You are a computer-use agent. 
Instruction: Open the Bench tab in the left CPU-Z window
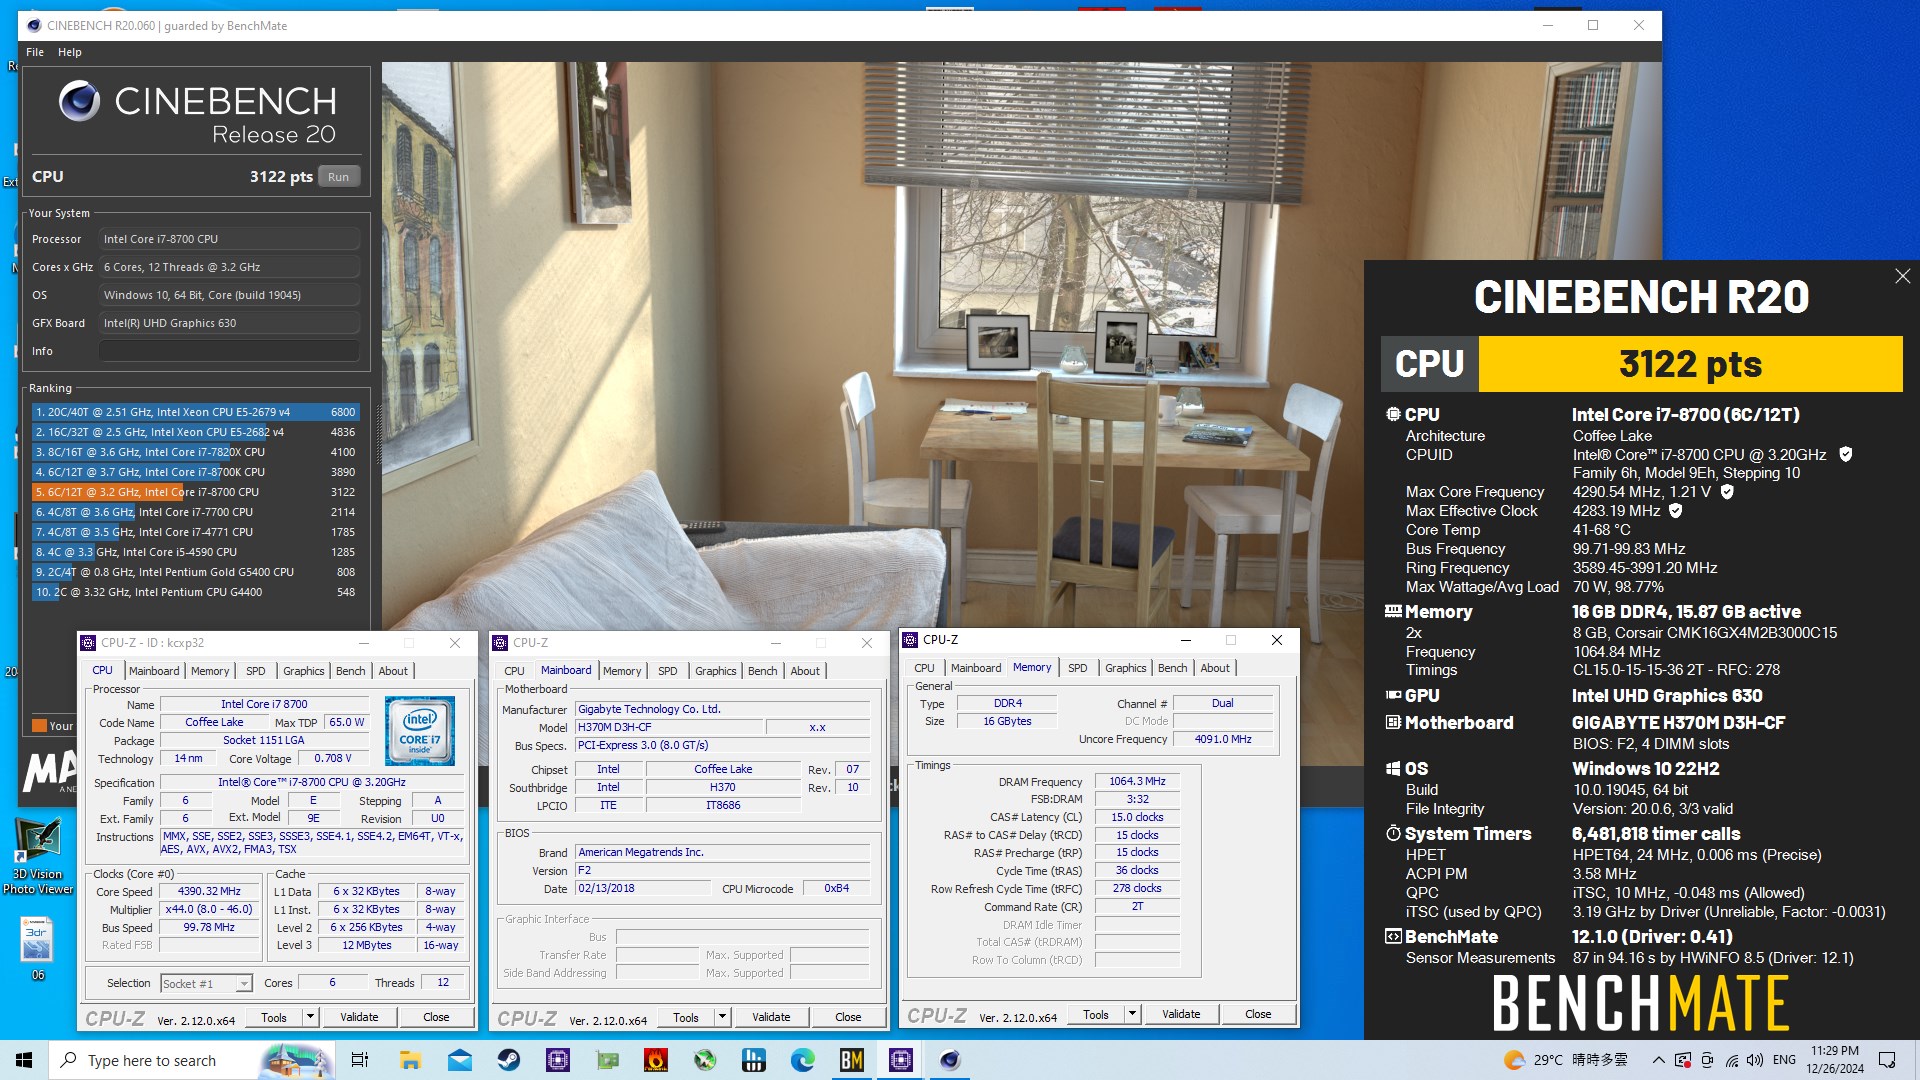click(x=351, y=671)
